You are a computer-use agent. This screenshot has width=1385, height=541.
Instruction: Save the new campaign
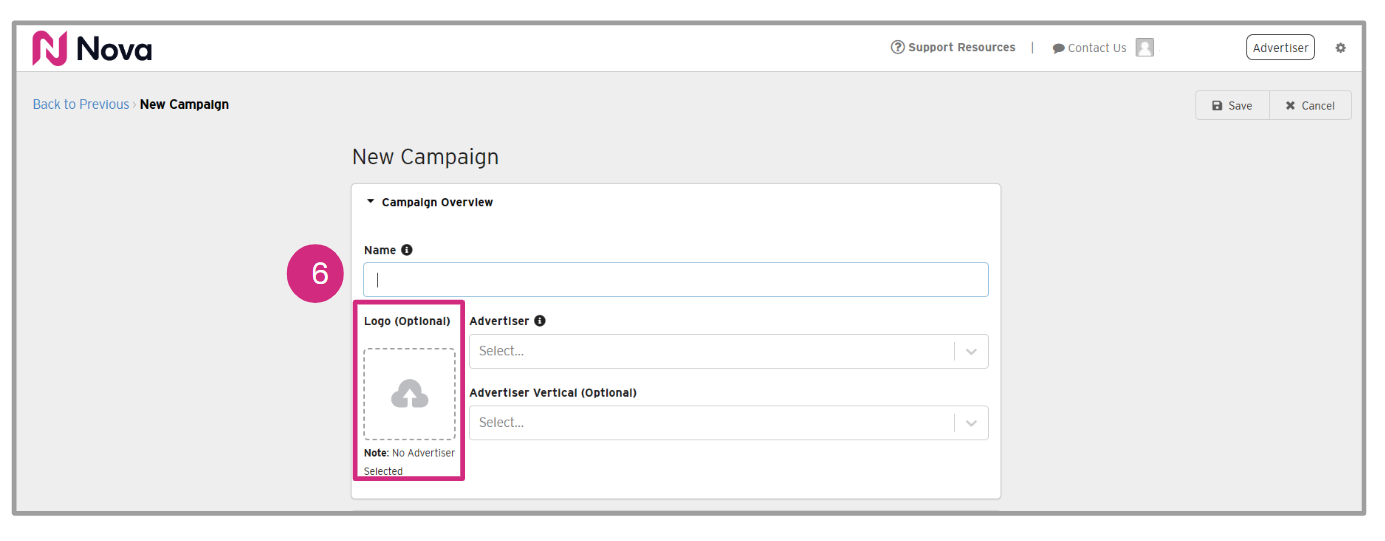[x=1232, y=106]
